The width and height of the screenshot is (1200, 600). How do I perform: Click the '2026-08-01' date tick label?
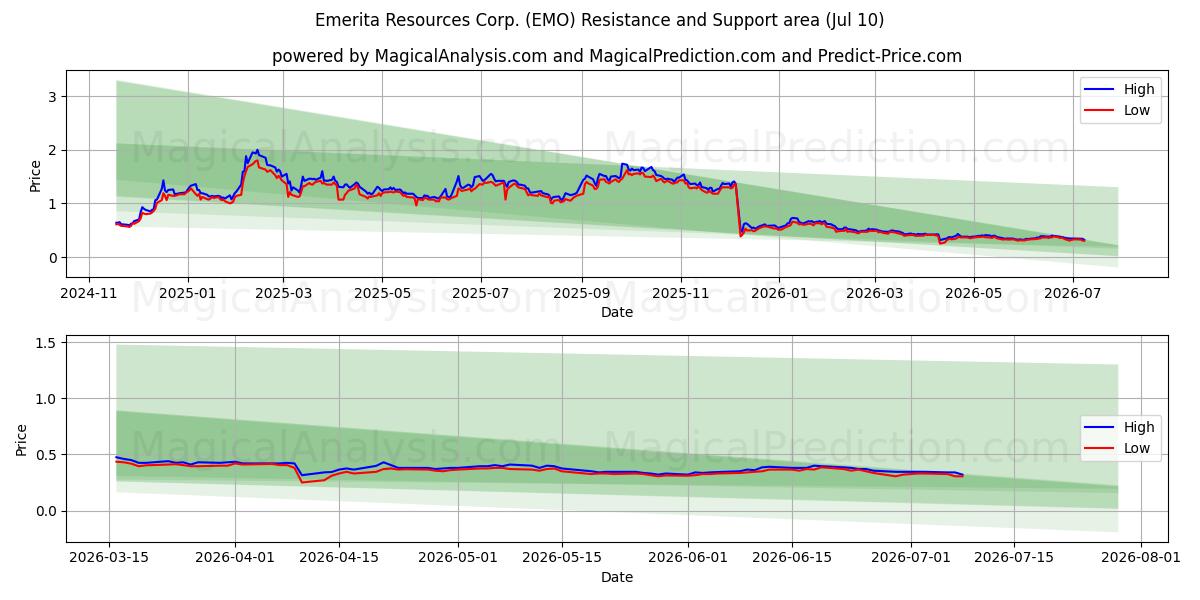click(x=1141, y=557)
